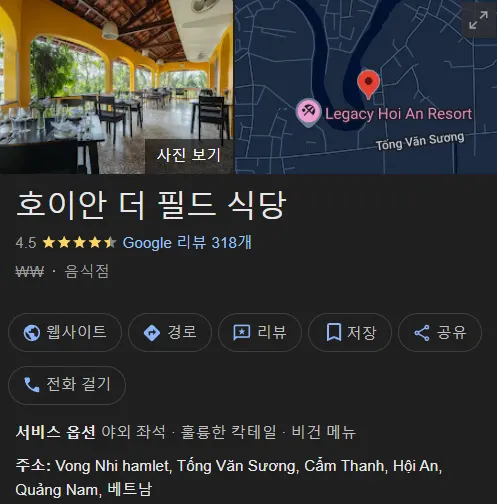Click the globe icon for 웹사이트
Image resolution: width=497 pixels, height=504 pixels.
pos(32,333)
